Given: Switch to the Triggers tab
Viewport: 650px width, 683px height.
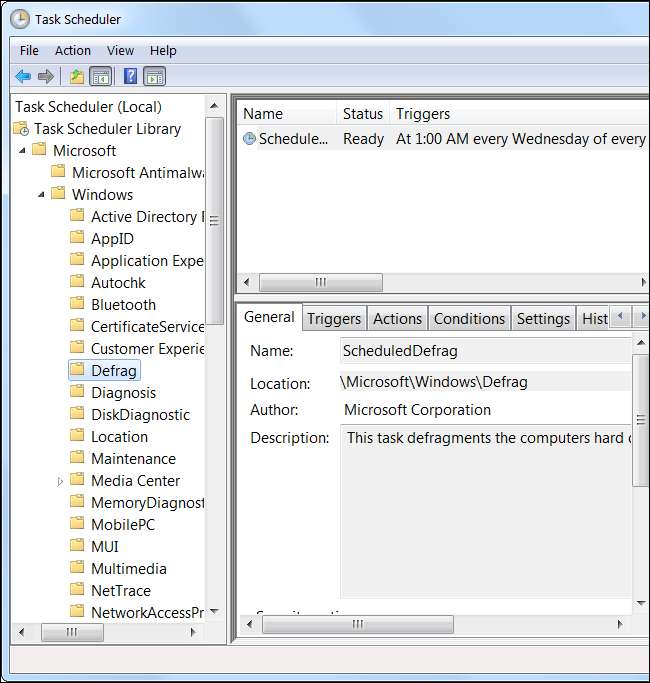Looking at the screenshot, I should (333, 318).
